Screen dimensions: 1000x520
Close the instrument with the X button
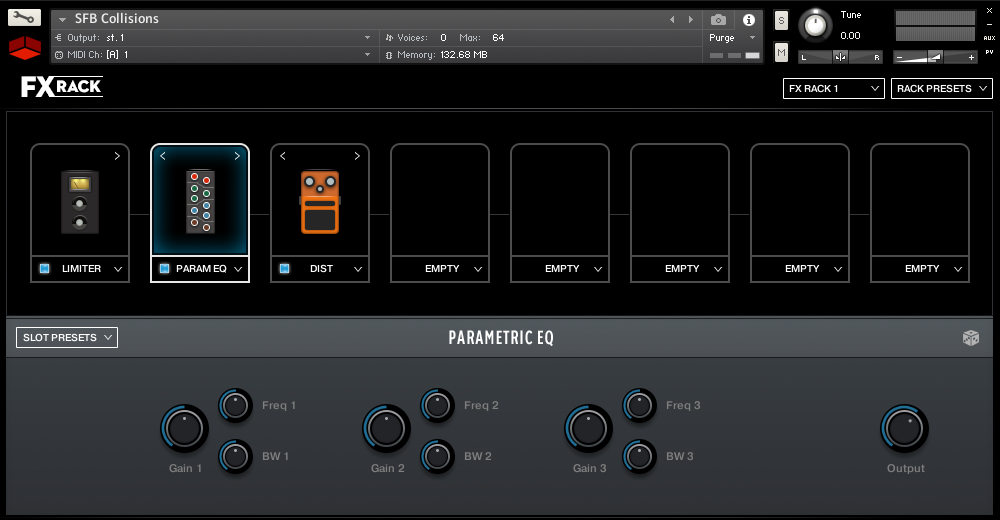click(x=989, y=11)
